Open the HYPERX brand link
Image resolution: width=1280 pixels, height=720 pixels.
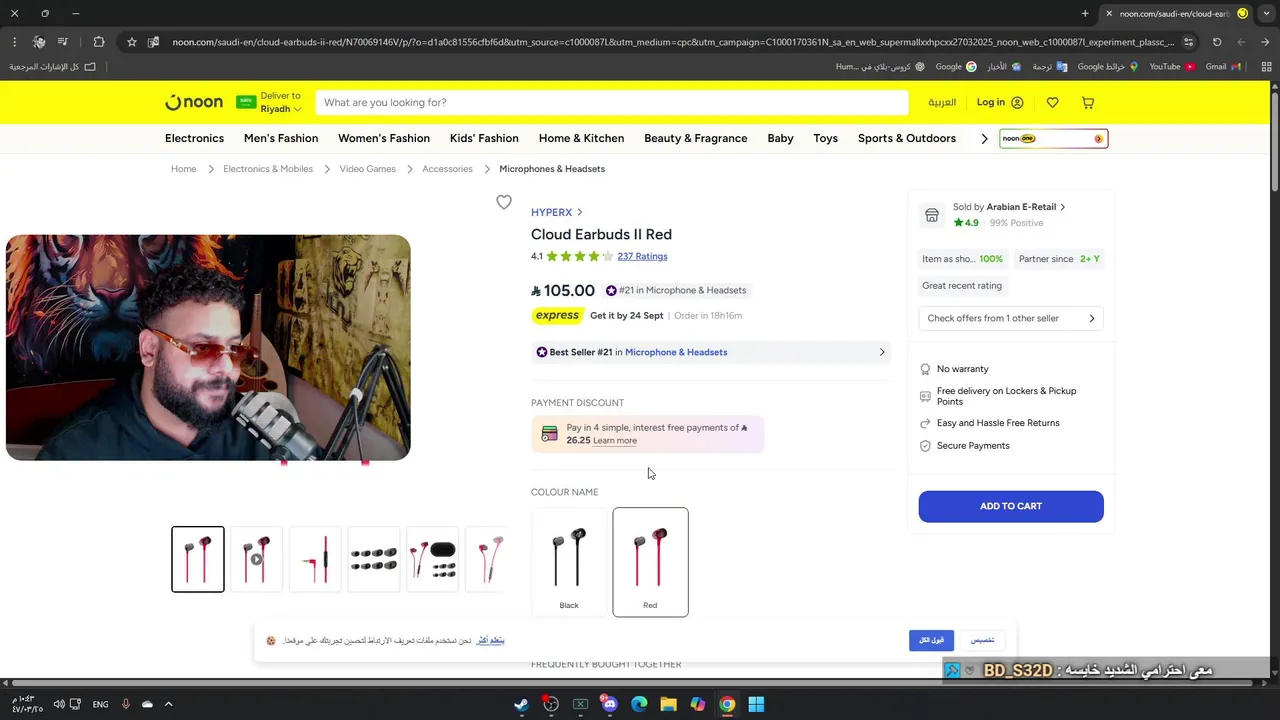[556, 212]
